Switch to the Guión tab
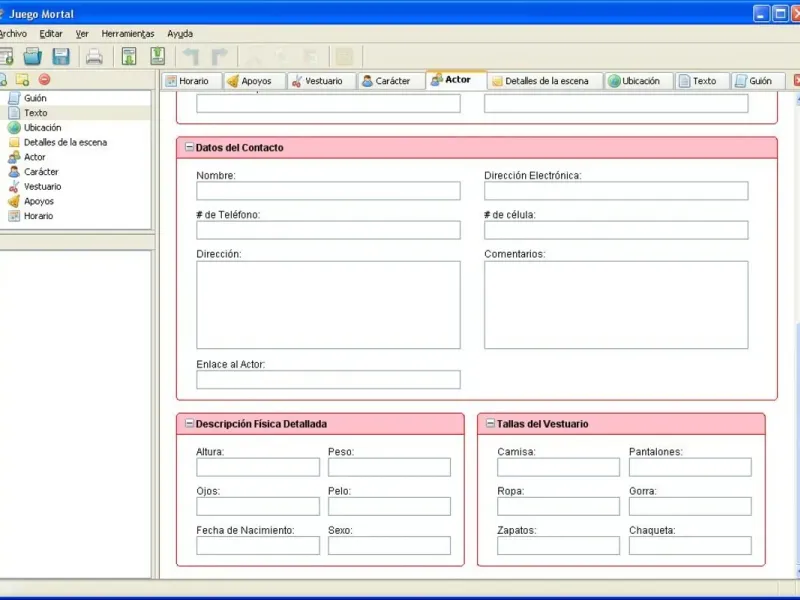800x600 pixels. pyautogui.click(x=758, y=81)
